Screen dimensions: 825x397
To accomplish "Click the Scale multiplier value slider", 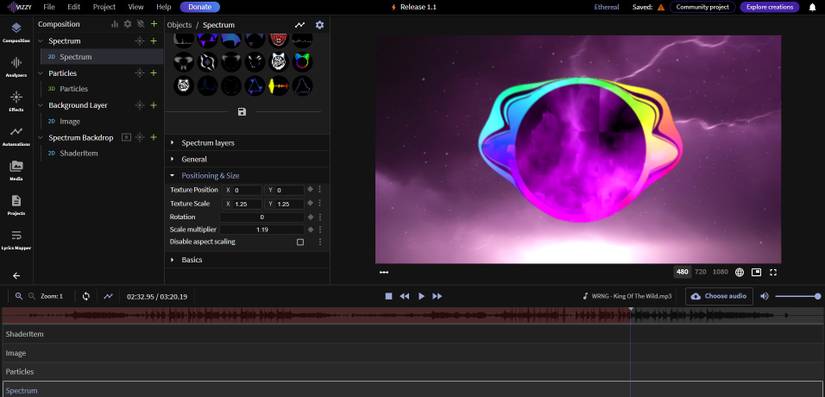I will 262,229.
